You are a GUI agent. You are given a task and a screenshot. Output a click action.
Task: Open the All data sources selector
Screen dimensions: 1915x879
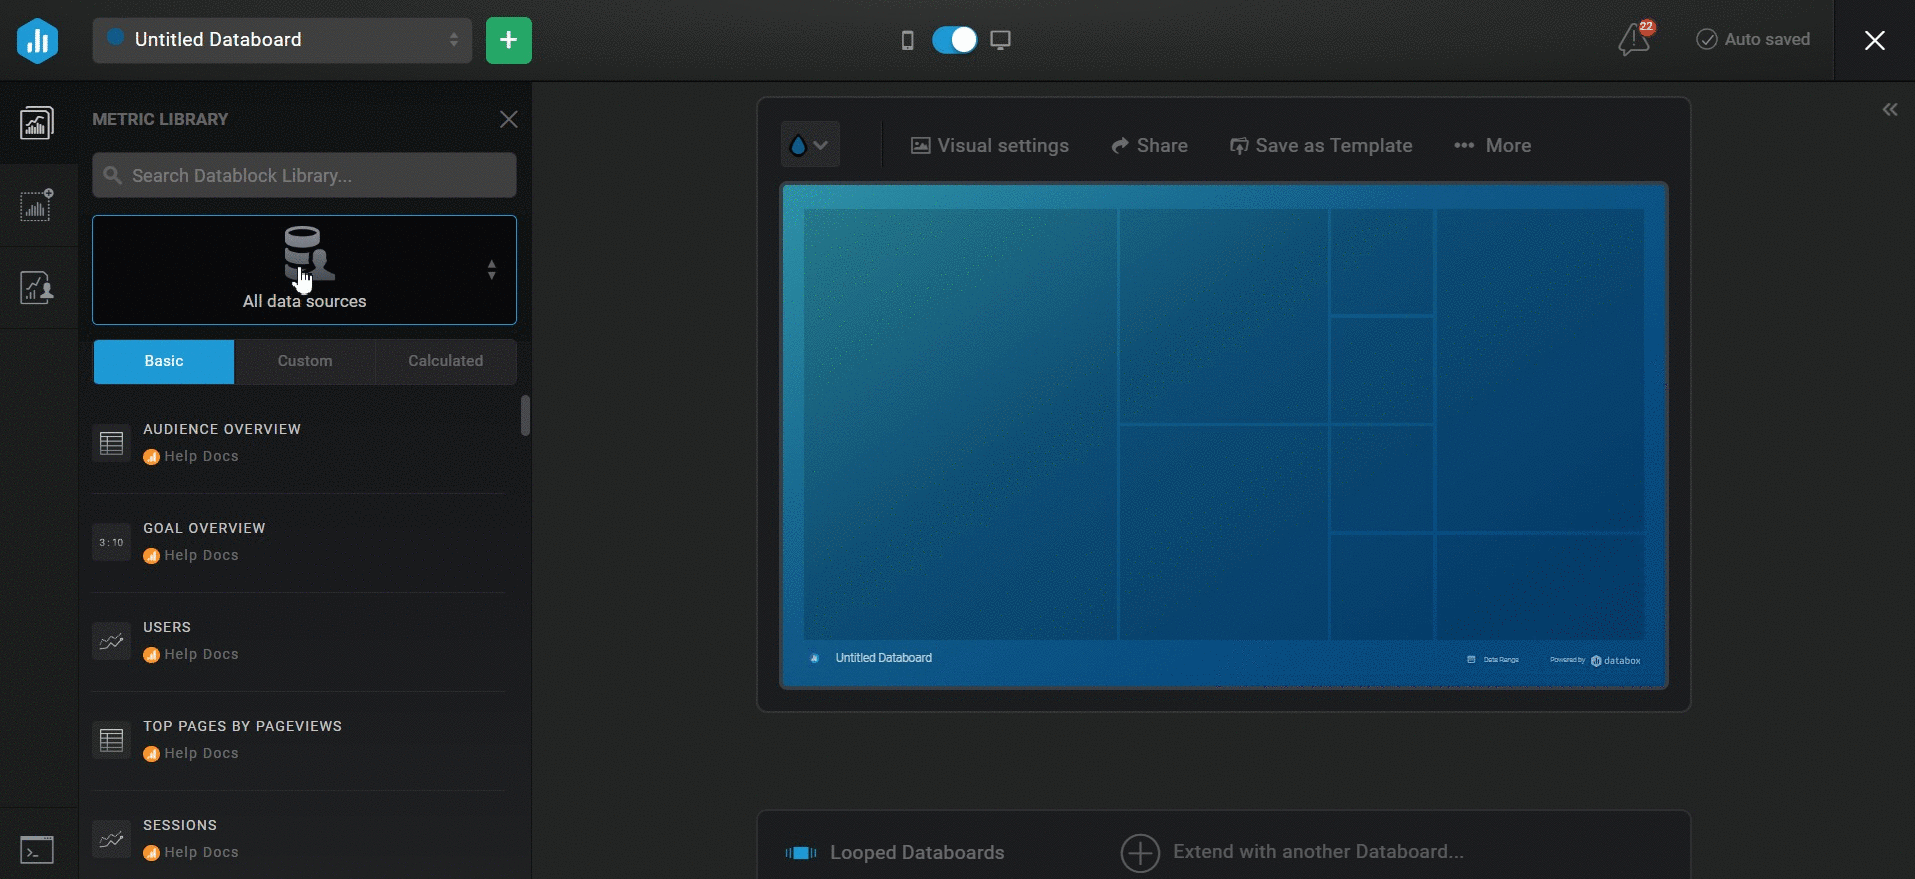pos(304,270)
